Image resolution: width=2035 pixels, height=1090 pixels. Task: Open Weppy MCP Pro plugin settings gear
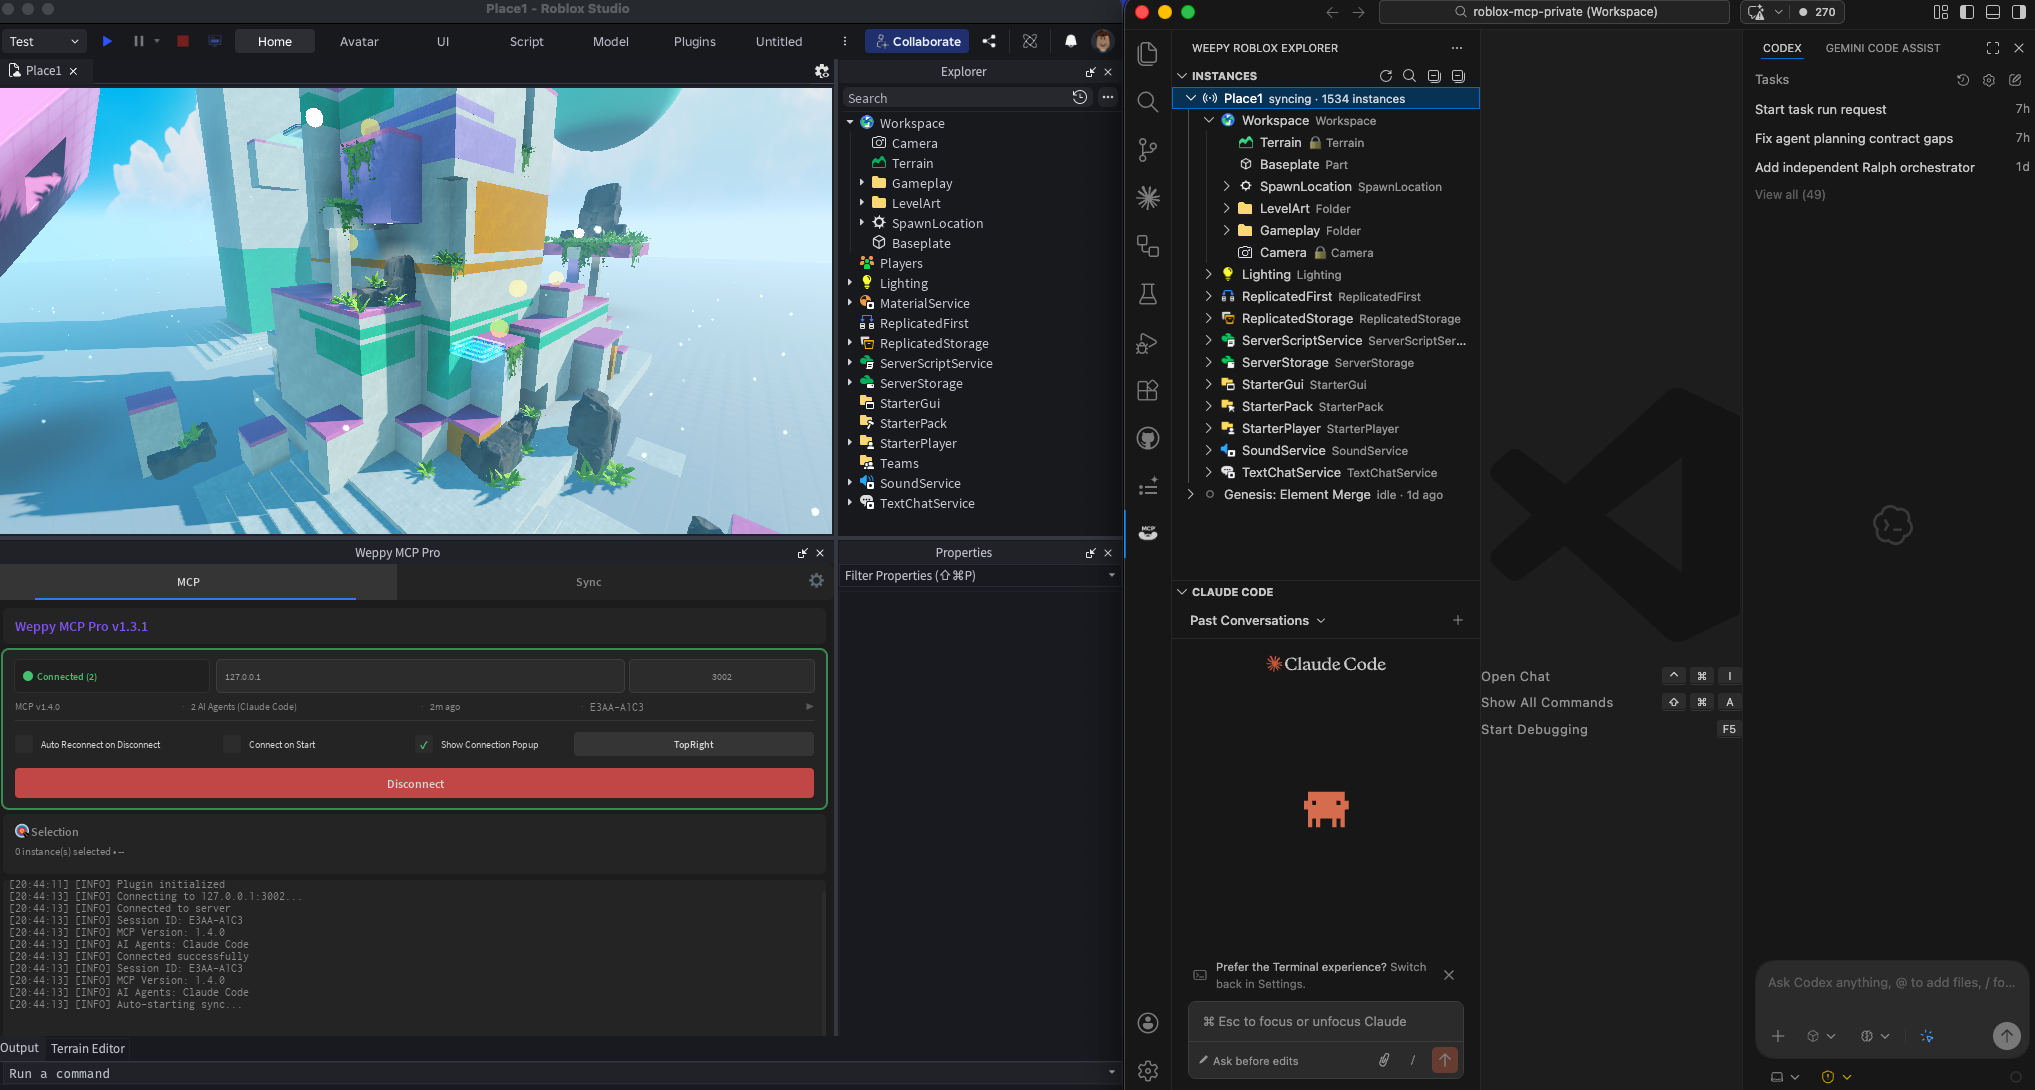[x=817, y=581]
